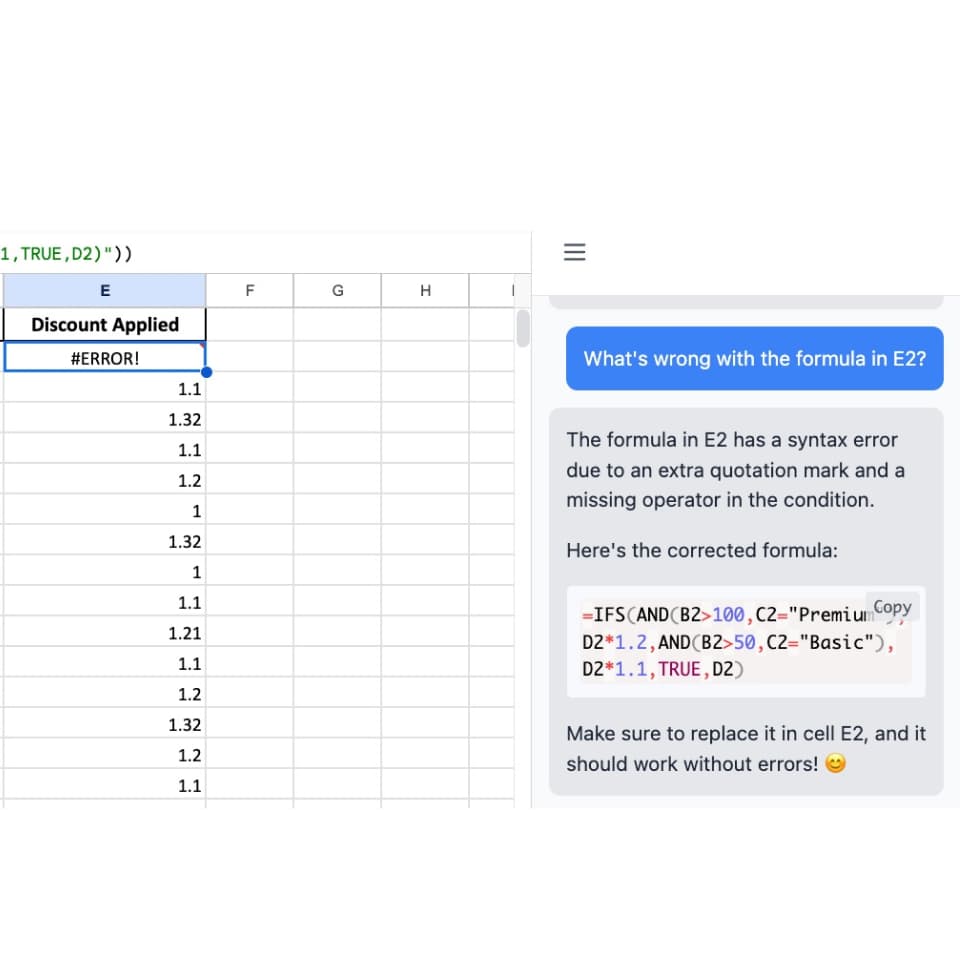Click the "What's wrong with the formula" message
Viewport: 960px width, 960px height.
click(x=755, y=358)
